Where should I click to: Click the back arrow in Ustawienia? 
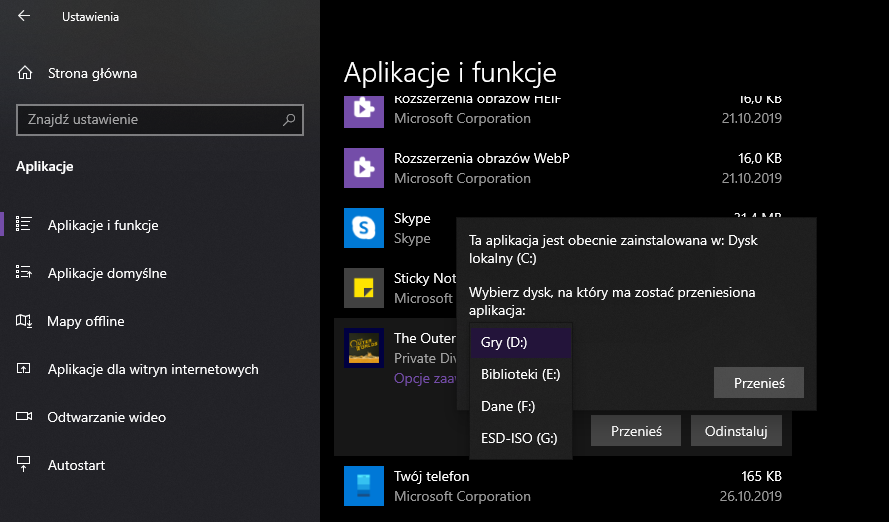24,16
